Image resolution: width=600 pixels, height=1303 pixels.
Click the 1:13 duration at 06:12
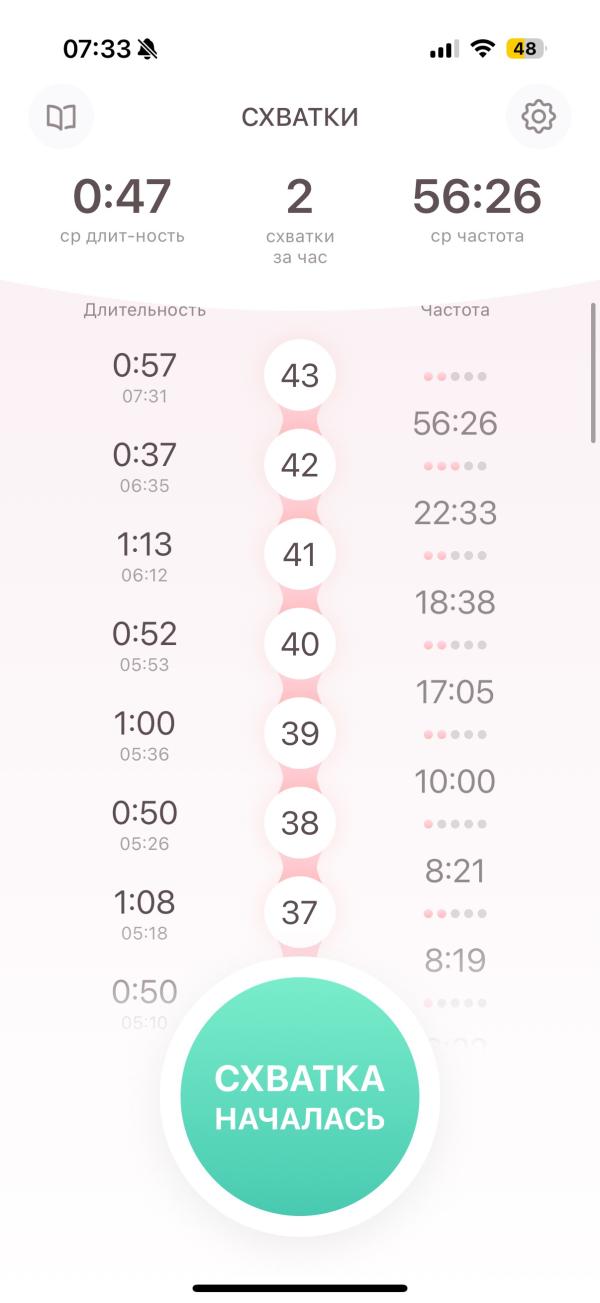coord(144,555)
